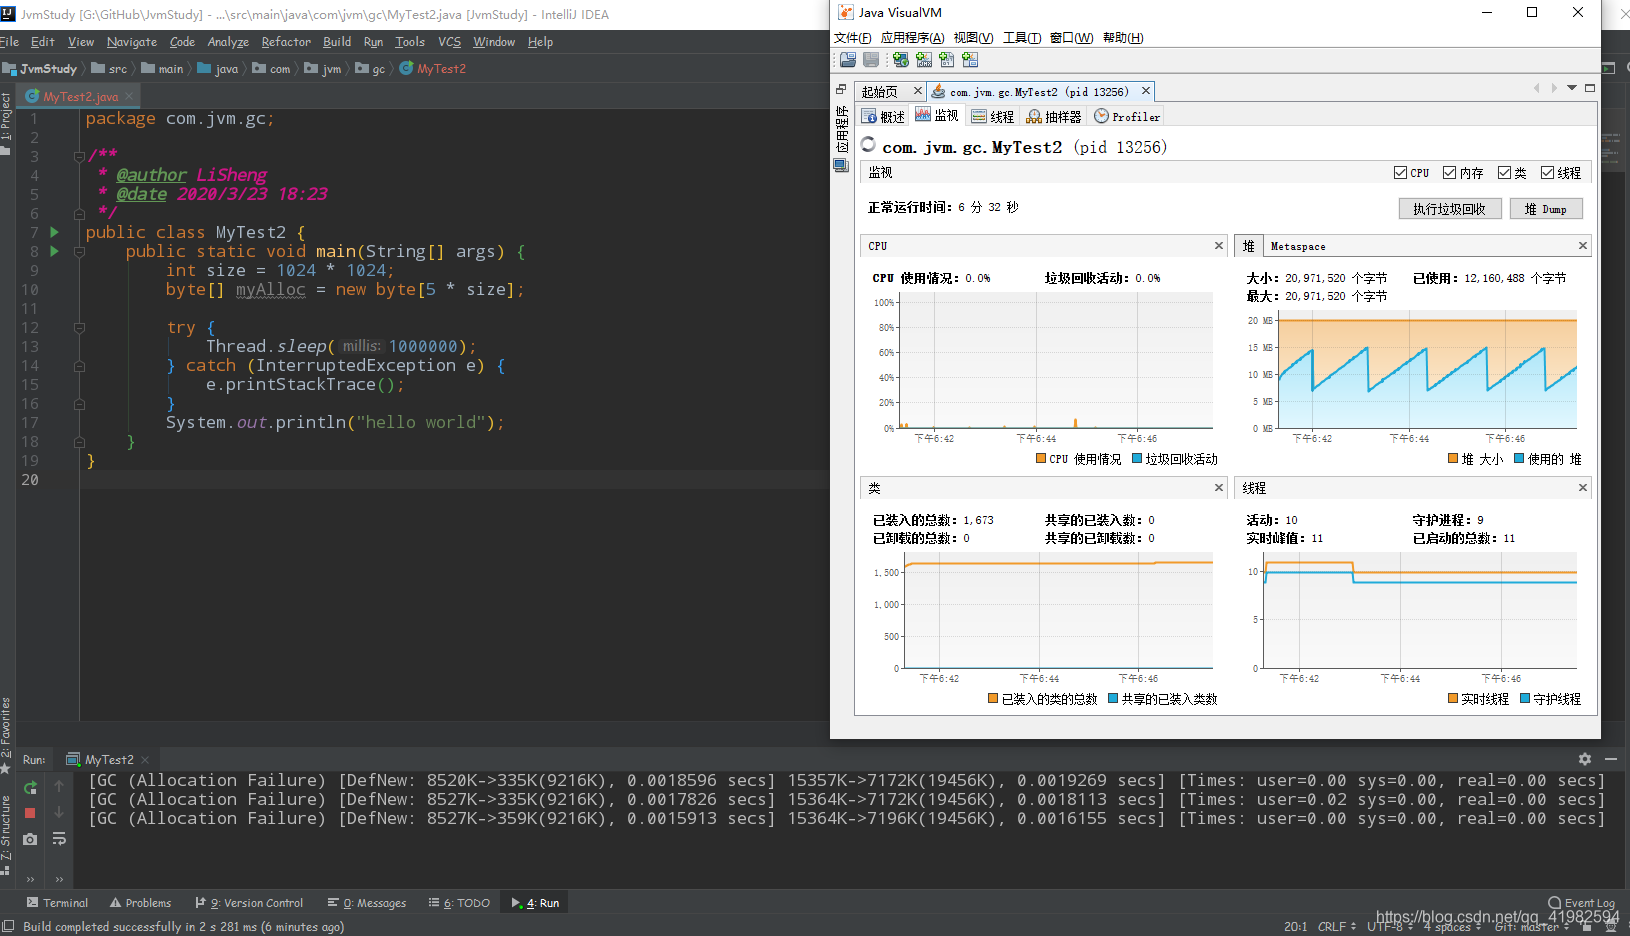Click Load snapshot icon in VisualVM toolbar
Viewport: 1630px width, 936px height.
[x=847, y=60]
